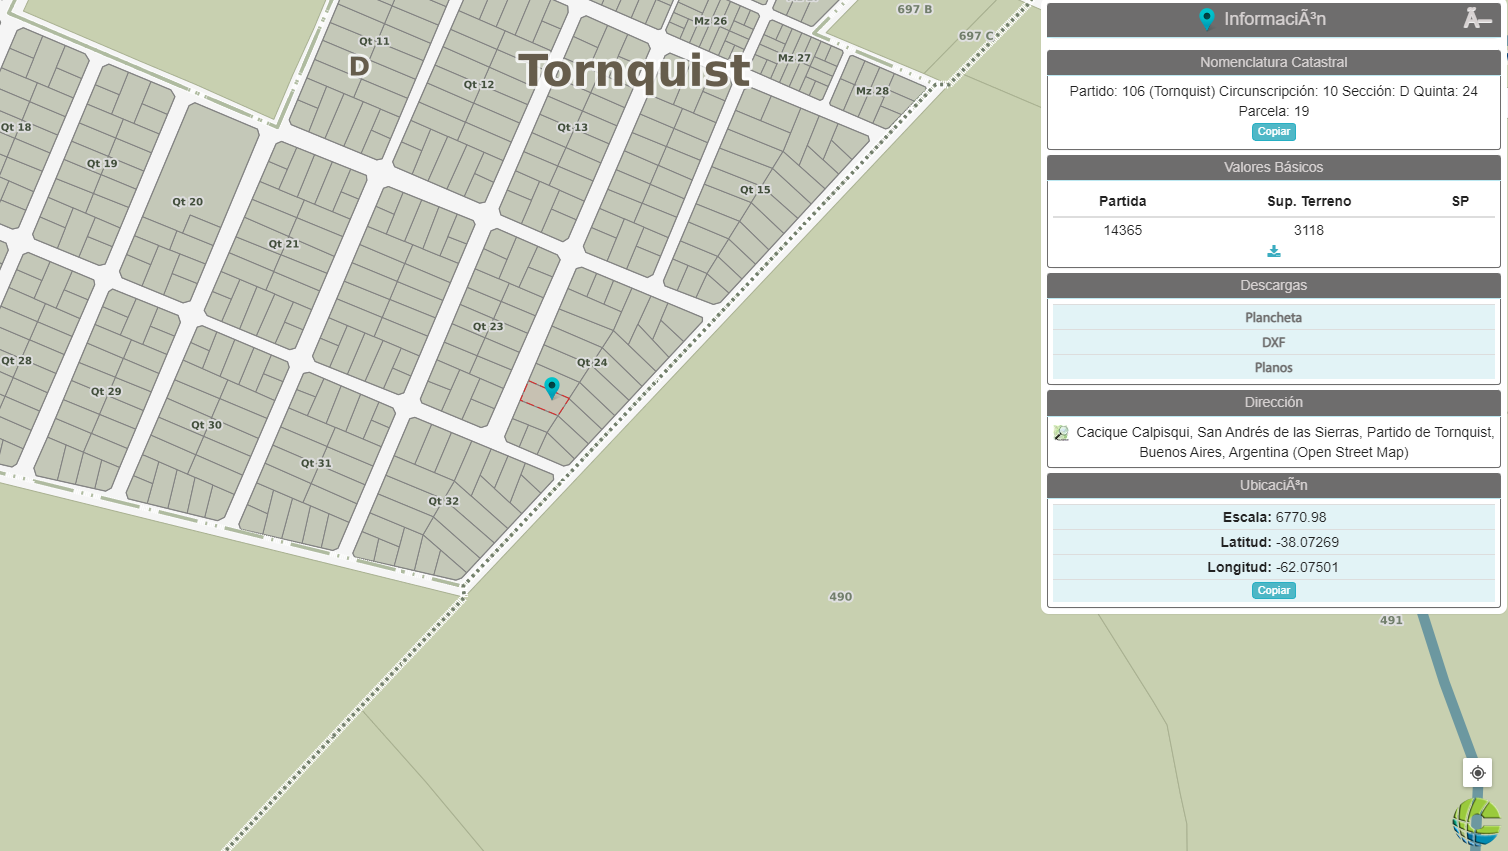Click the Qt 29 block label
Viewport: 1508px width, 851px height.
(105, 392)
